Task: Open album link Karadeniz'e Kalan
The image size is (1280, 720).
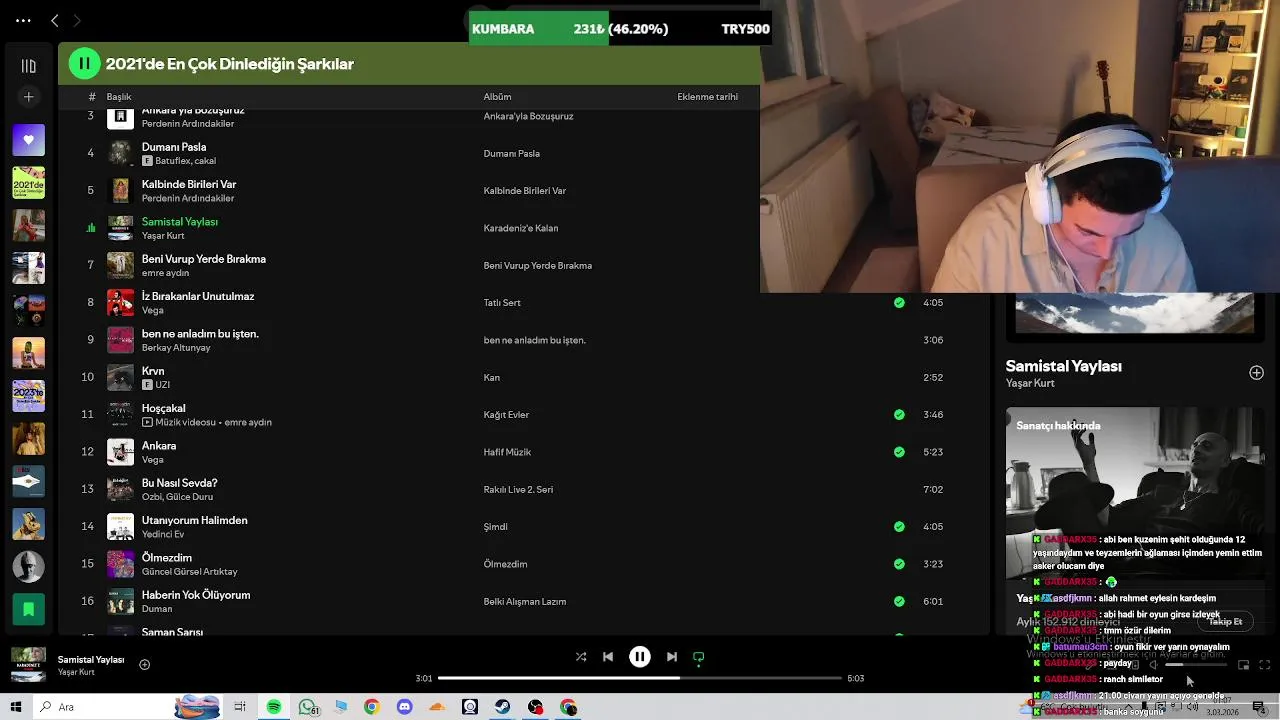Action: pyautogui.click(x=520, y=228)
